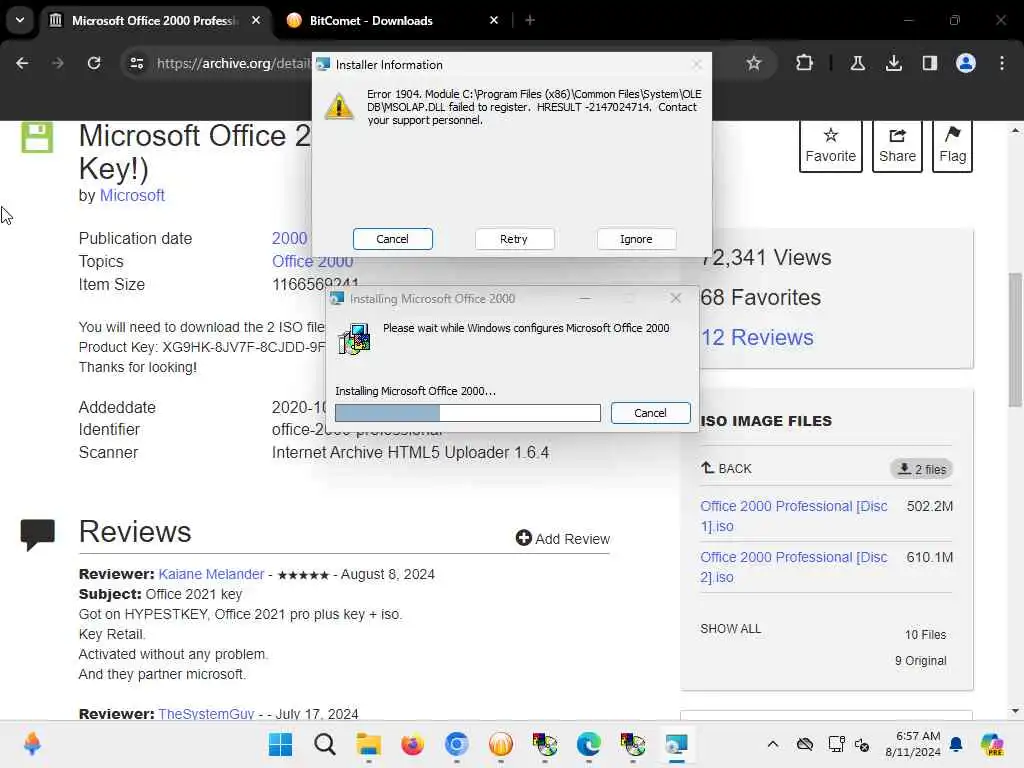1024x768 pixels.
Task: Bookmark this page with the star icon
Action: (x=754, y=63)
